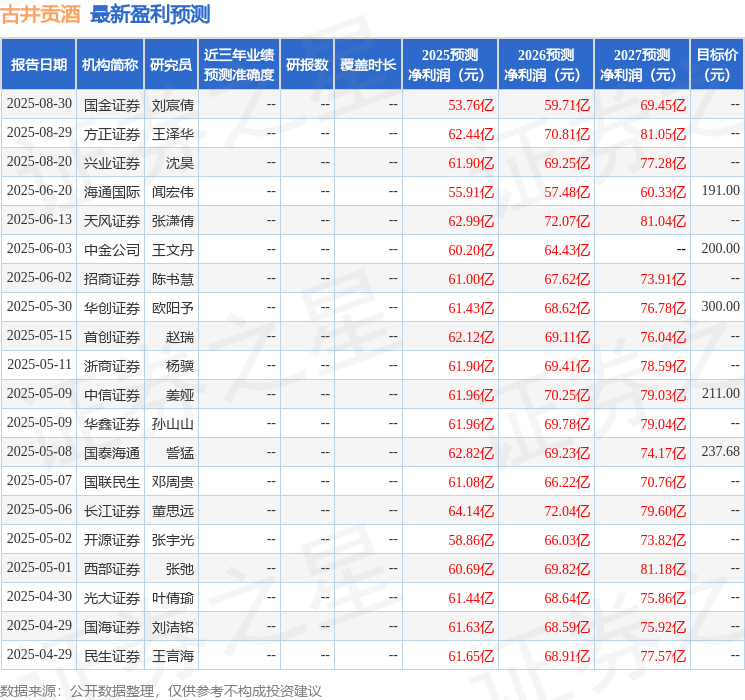Click the 81.18亿 2027 forecast value
The width and height of the screenshot is (745, 700).
663,569
